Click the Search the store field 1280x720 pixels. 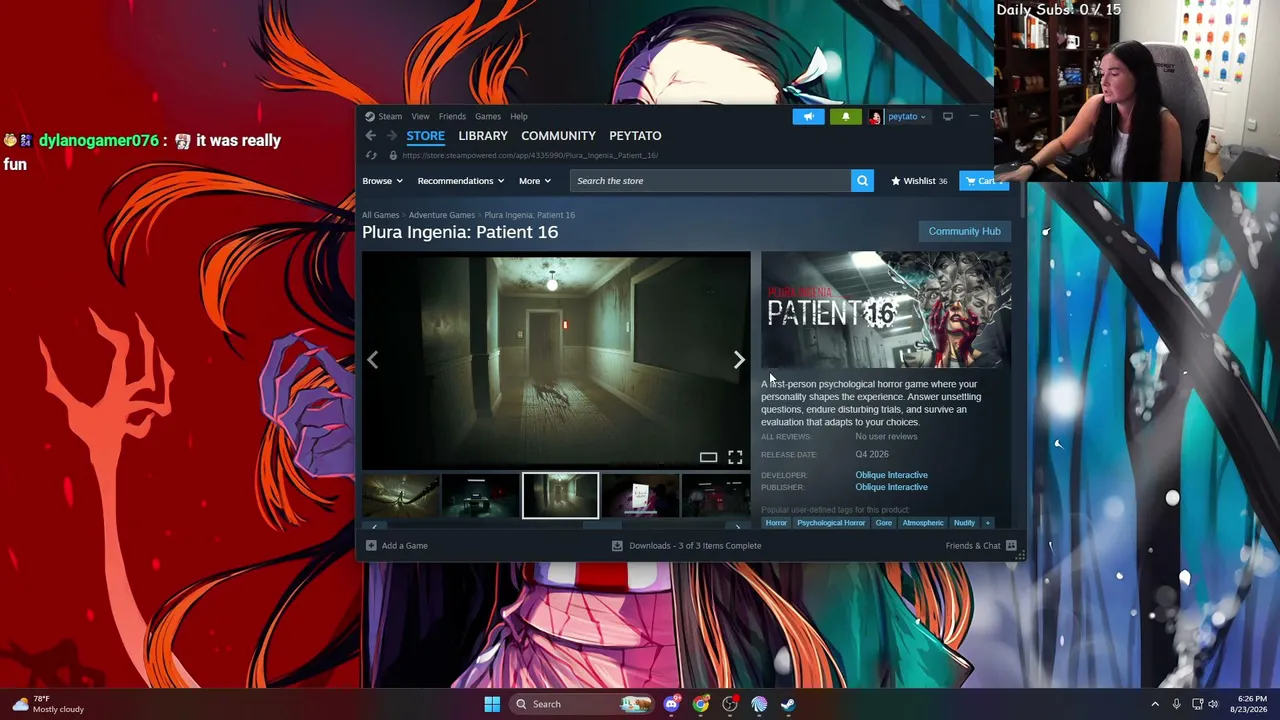pyautogui.click(x=710, y=181)
